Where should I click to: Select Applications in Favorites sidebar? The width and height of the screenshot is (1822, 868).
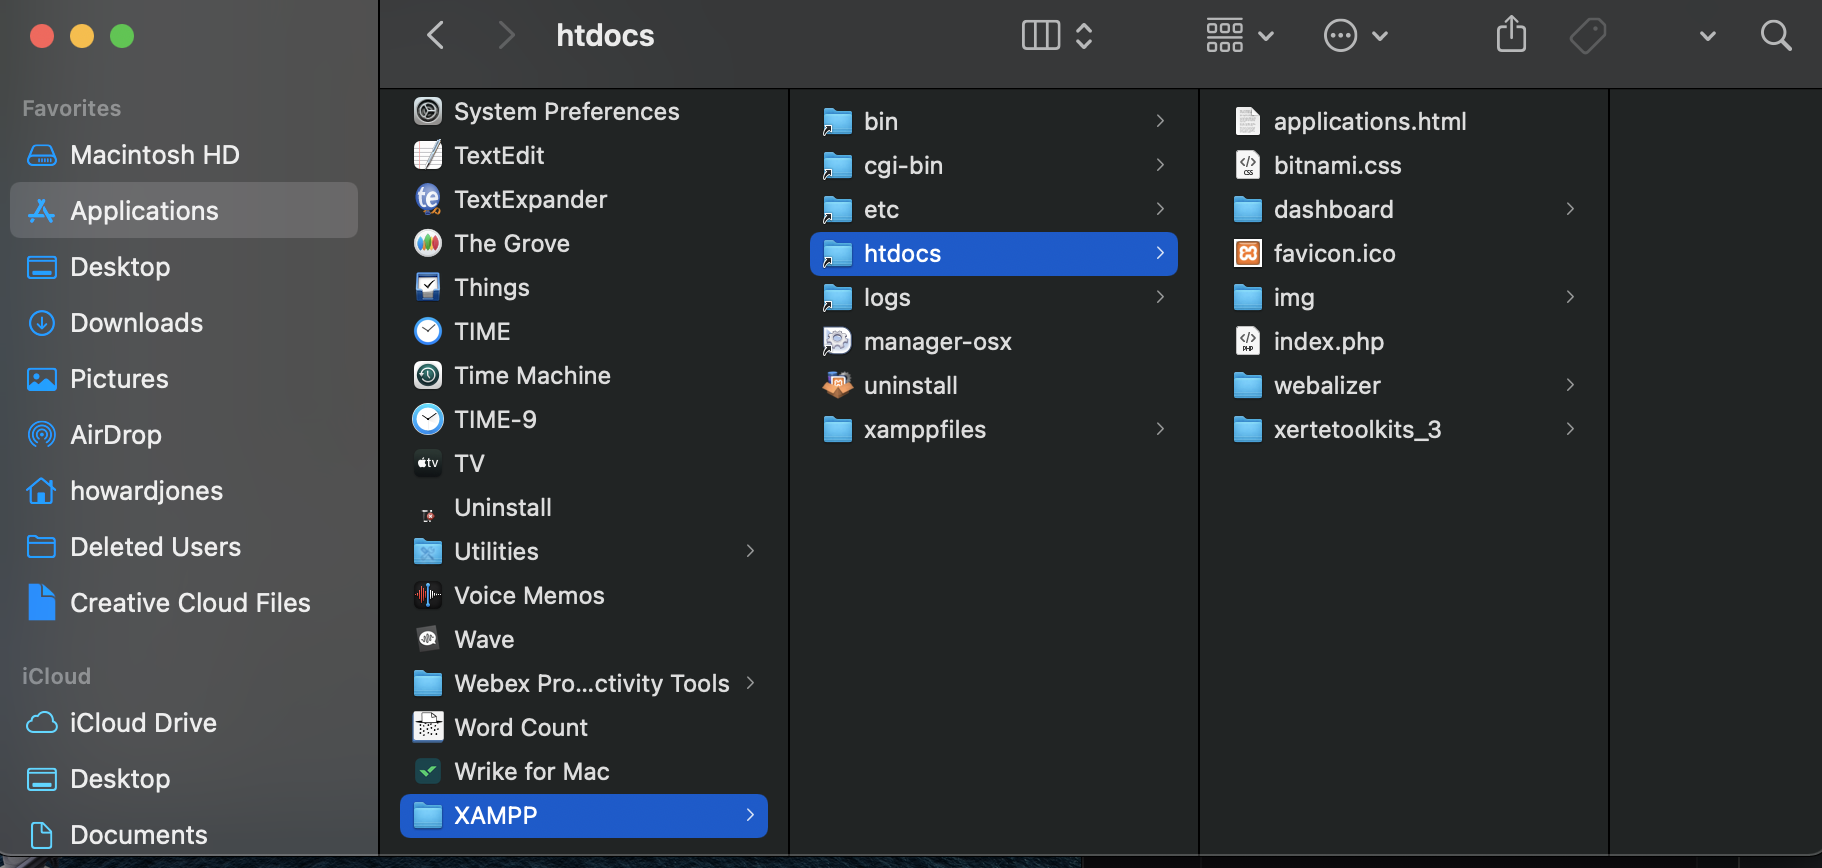184,210
